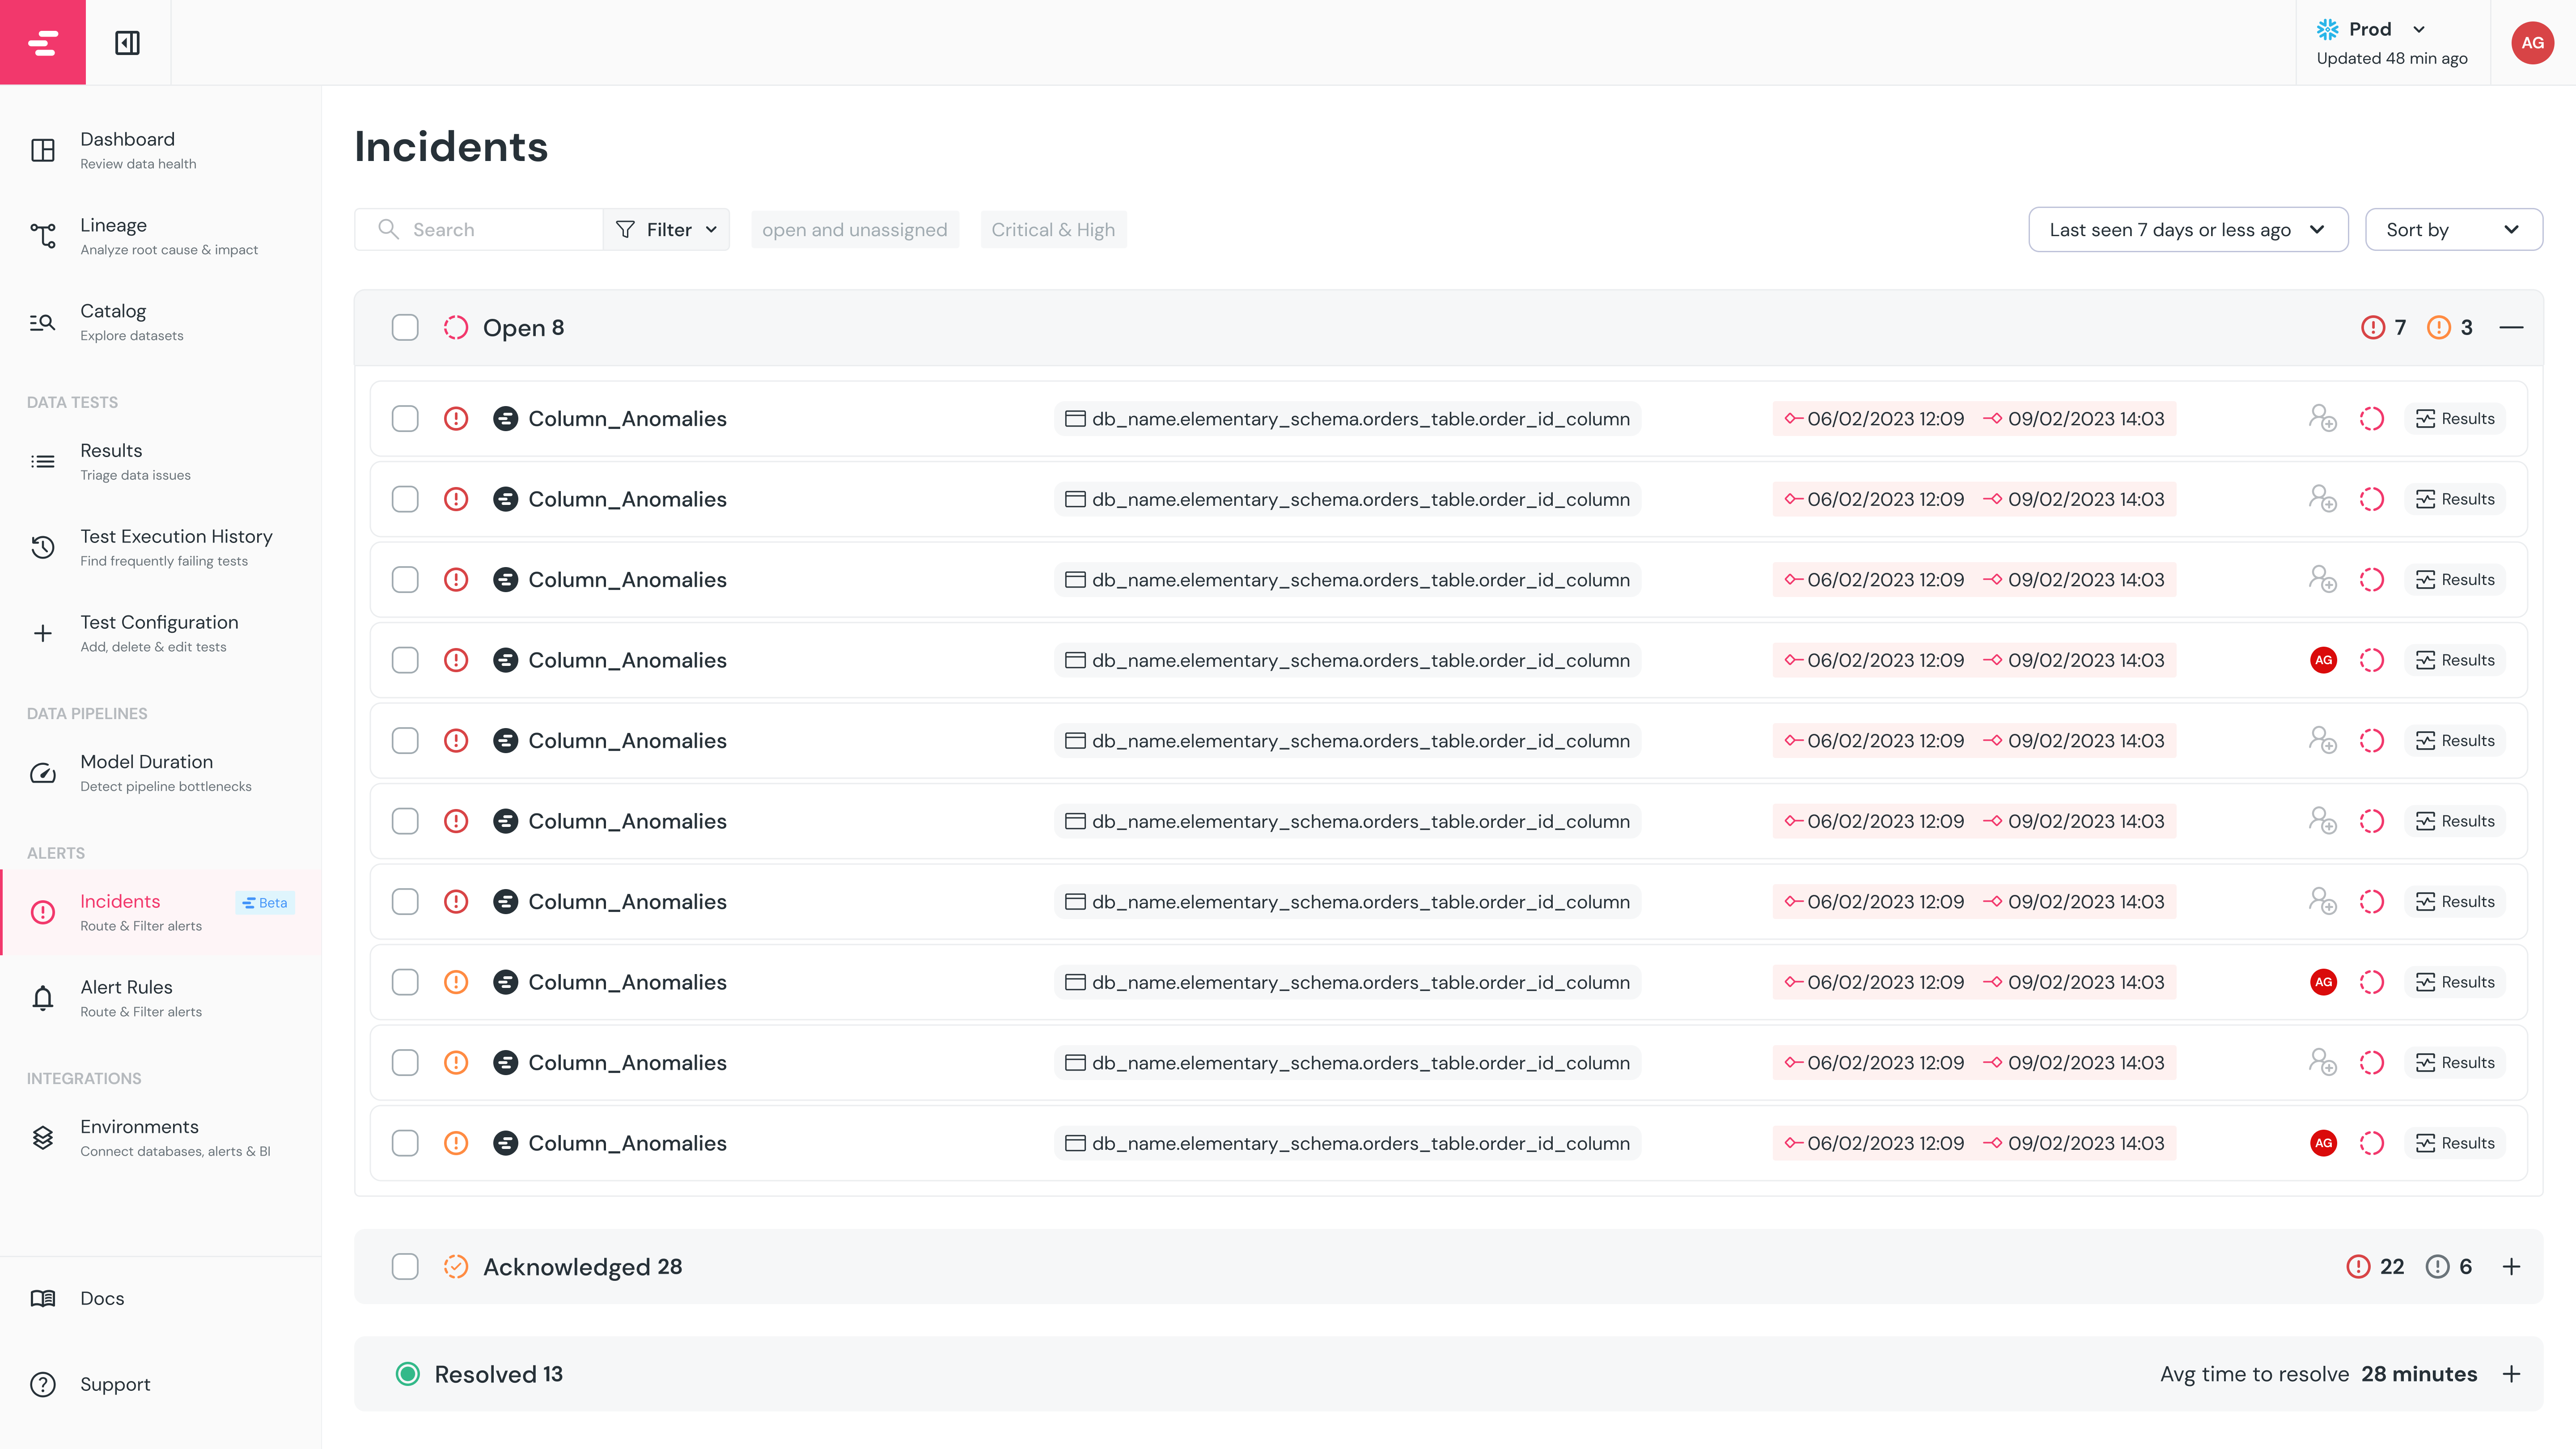Image resolution: width=2576 pixels, height=1449 pixels.
Task: Open the Alert Rules page
Action: point(161,998)
